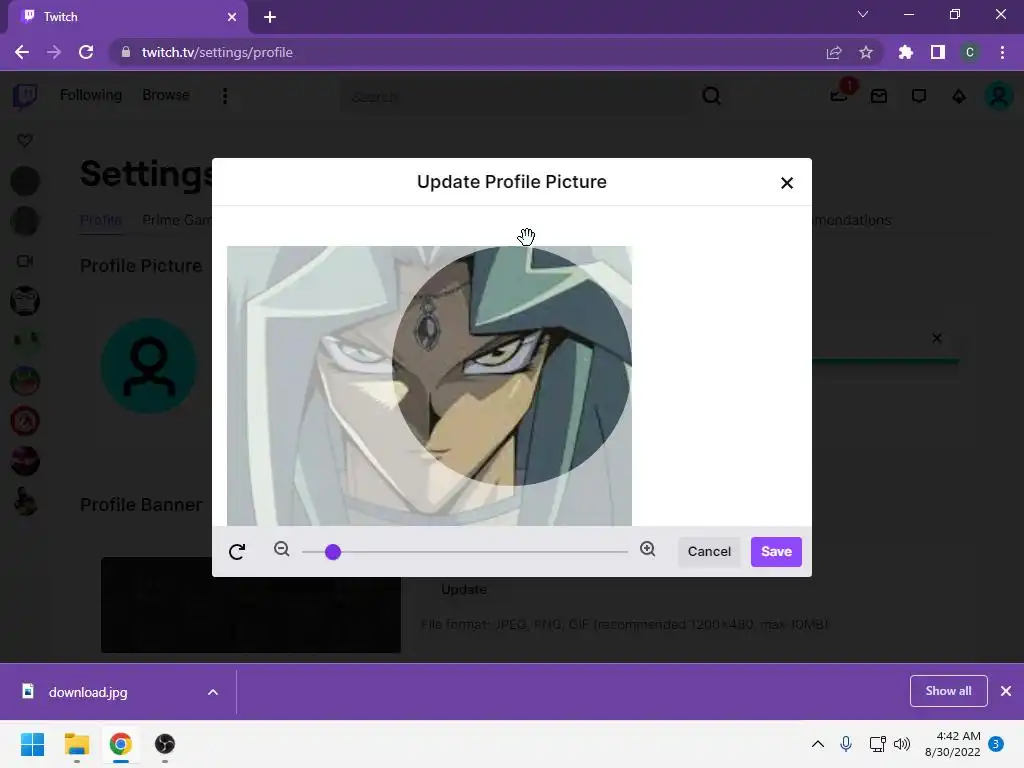Select the Profile settings tab
This screenshot has width=1024, height=768.
click(x=101, y=220)
